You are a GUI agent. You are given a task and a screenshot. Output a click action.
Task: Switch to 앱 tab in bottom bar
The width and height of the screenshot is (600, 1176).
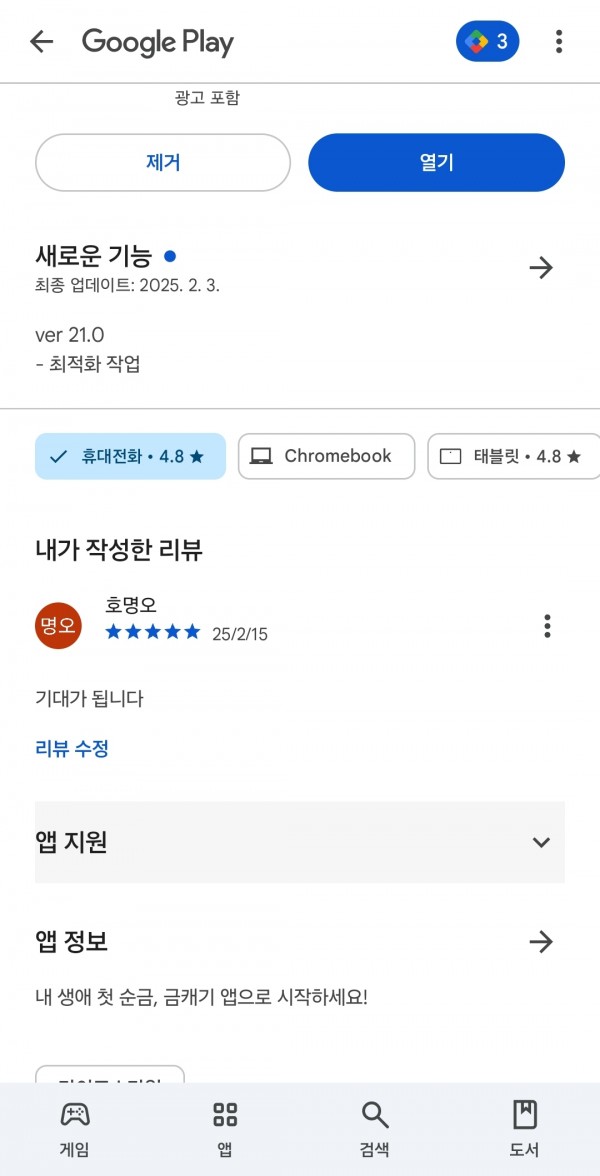point(225,1129)
